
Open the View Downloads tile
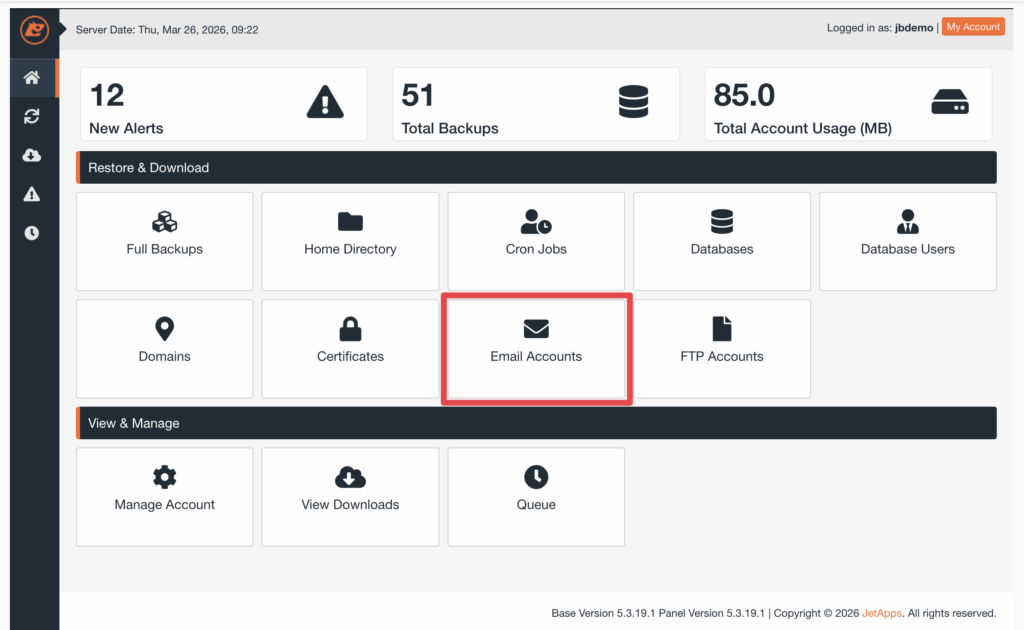[x=350, y=496]
